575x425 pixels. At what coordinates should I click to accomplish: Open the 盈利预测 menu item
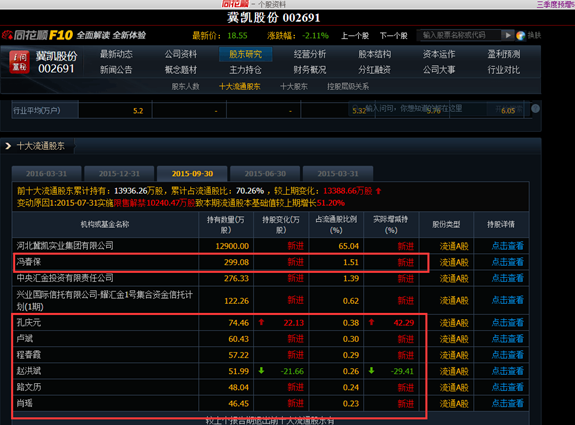tap(503, 54)
